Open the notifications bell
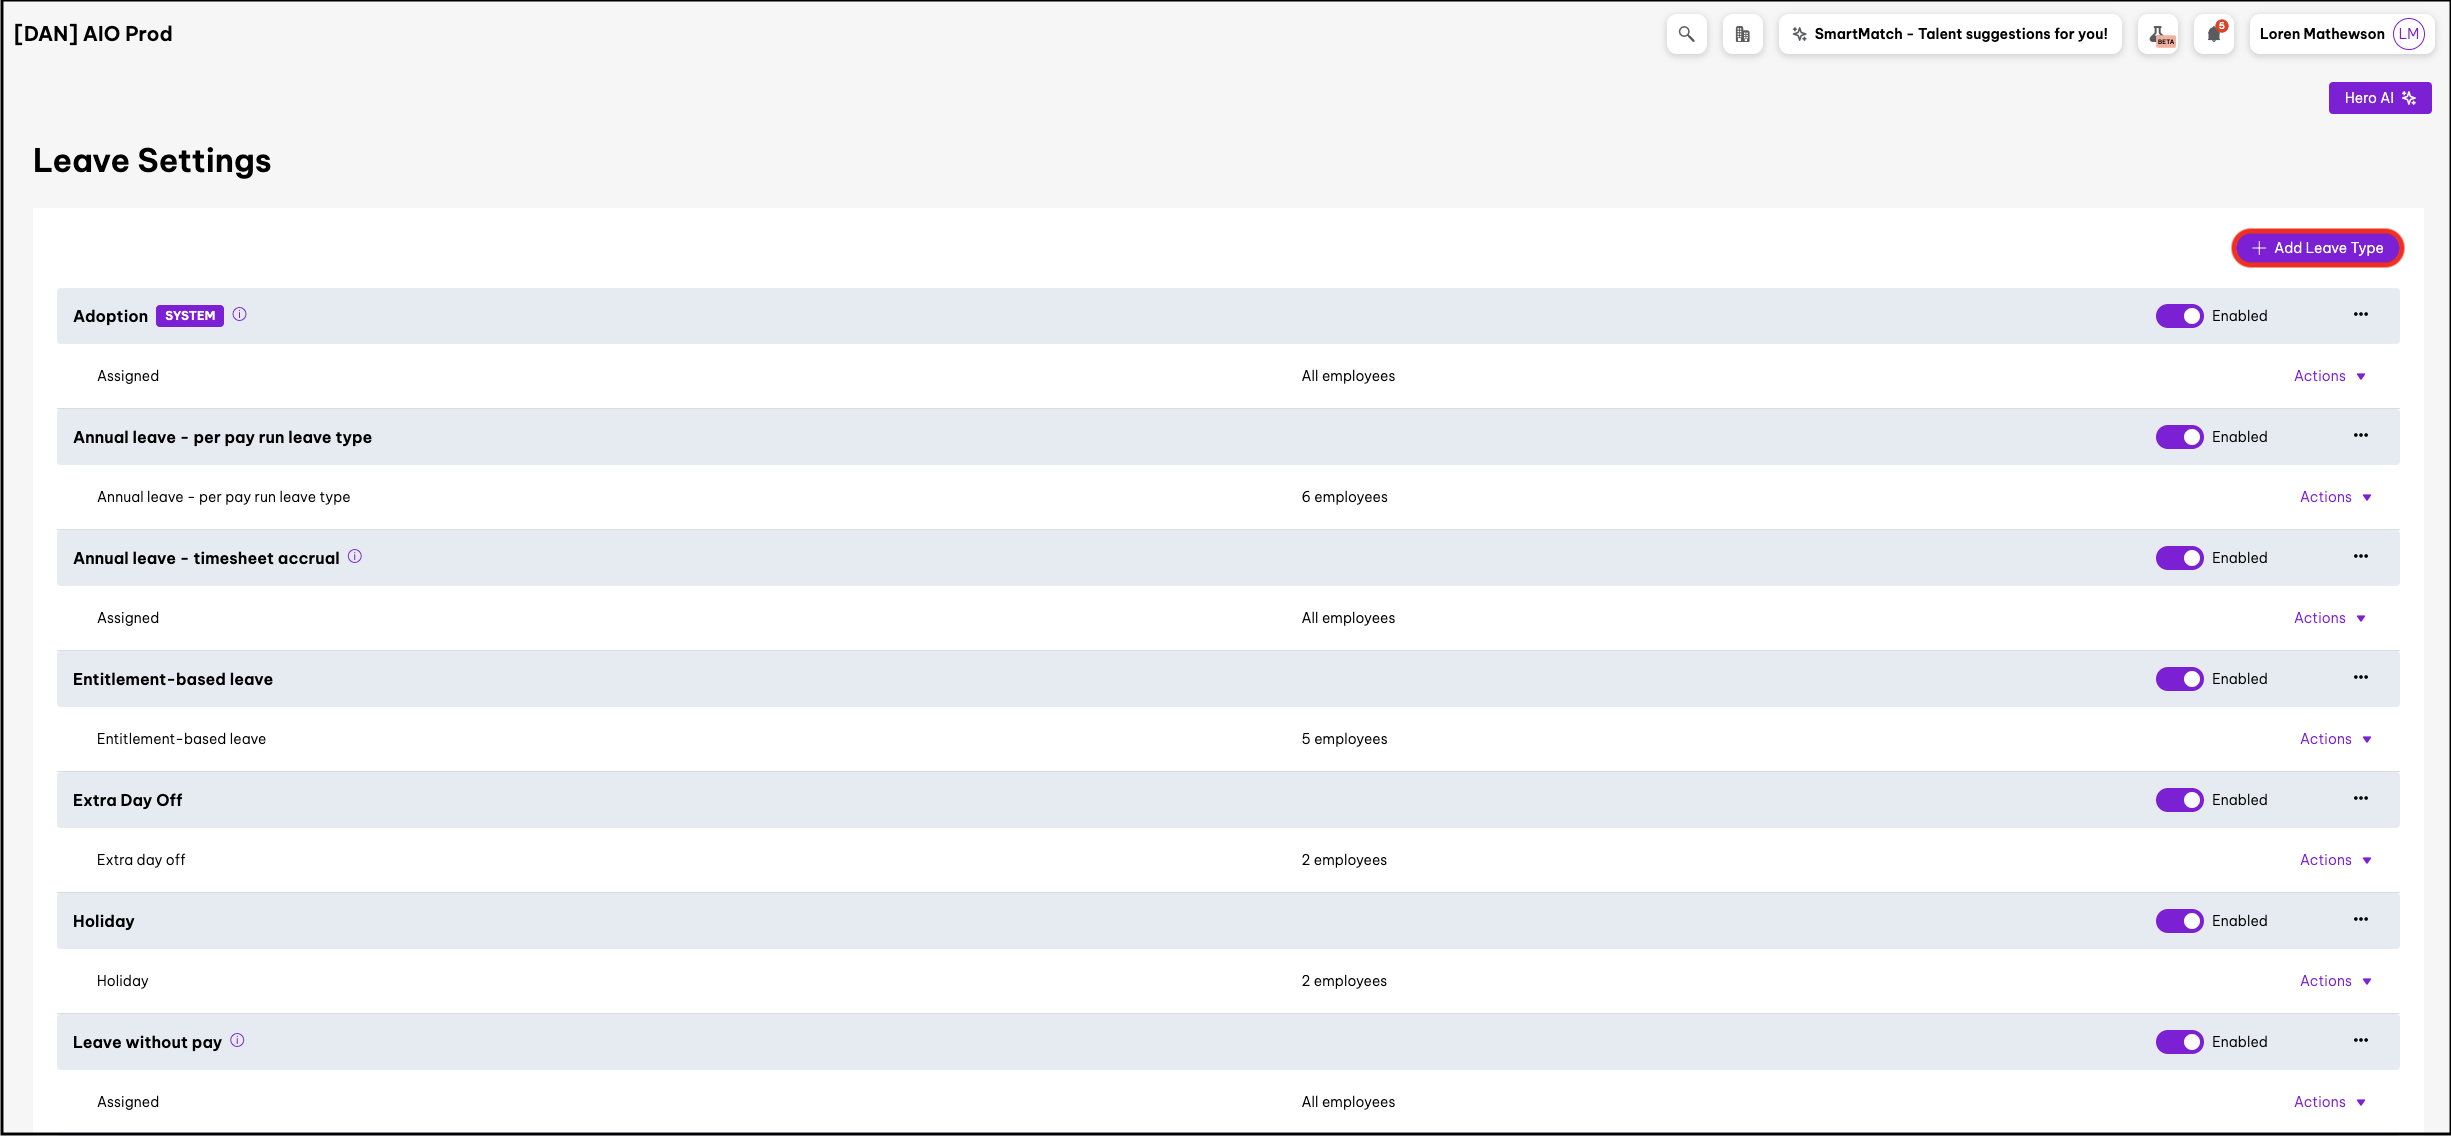The height and width of the screenshot is (1136, 2451). click(x=2214, y=34)
